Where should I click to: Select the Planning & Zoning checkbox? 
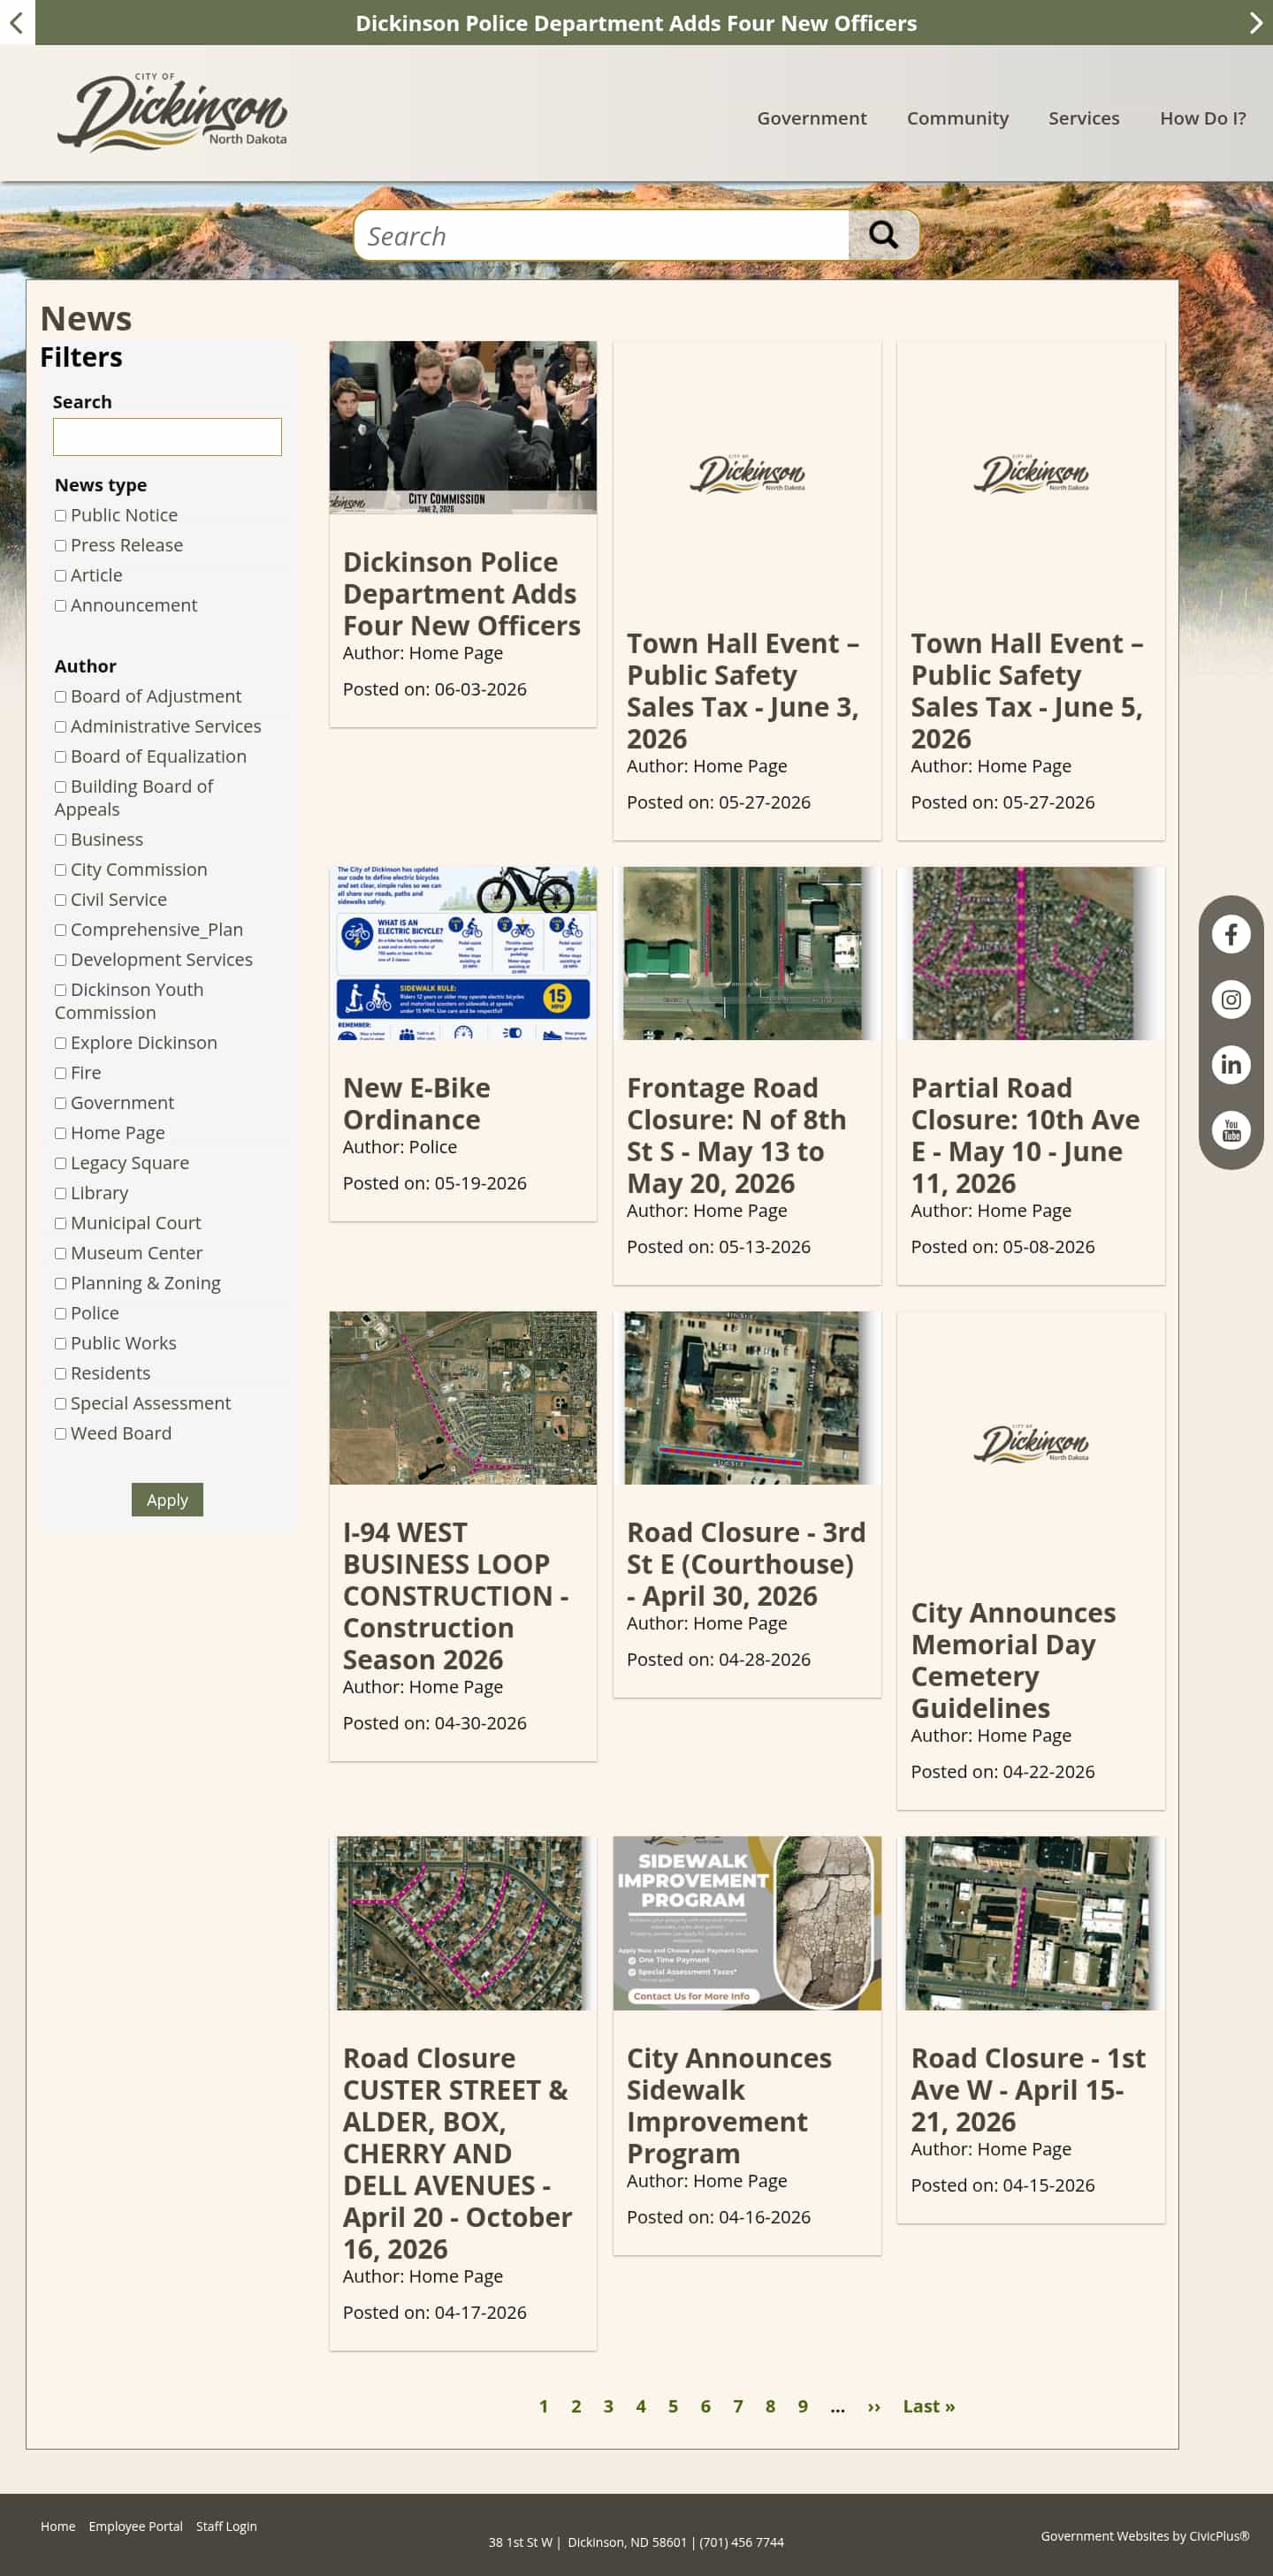point(61,1284)
